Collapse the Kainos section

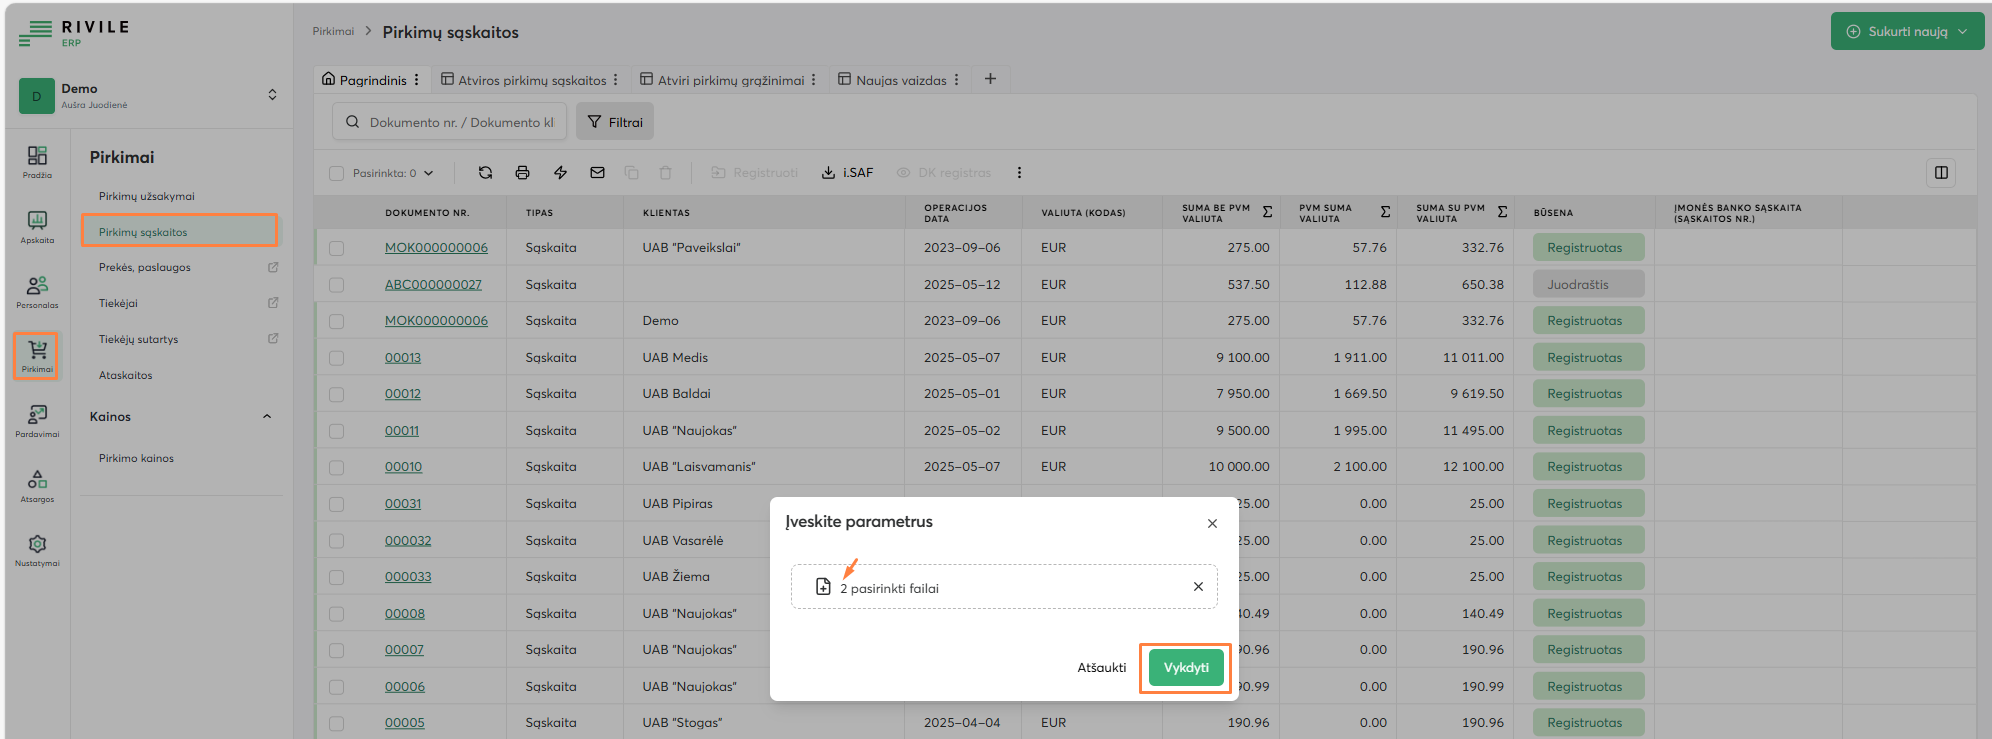point(267,417)
